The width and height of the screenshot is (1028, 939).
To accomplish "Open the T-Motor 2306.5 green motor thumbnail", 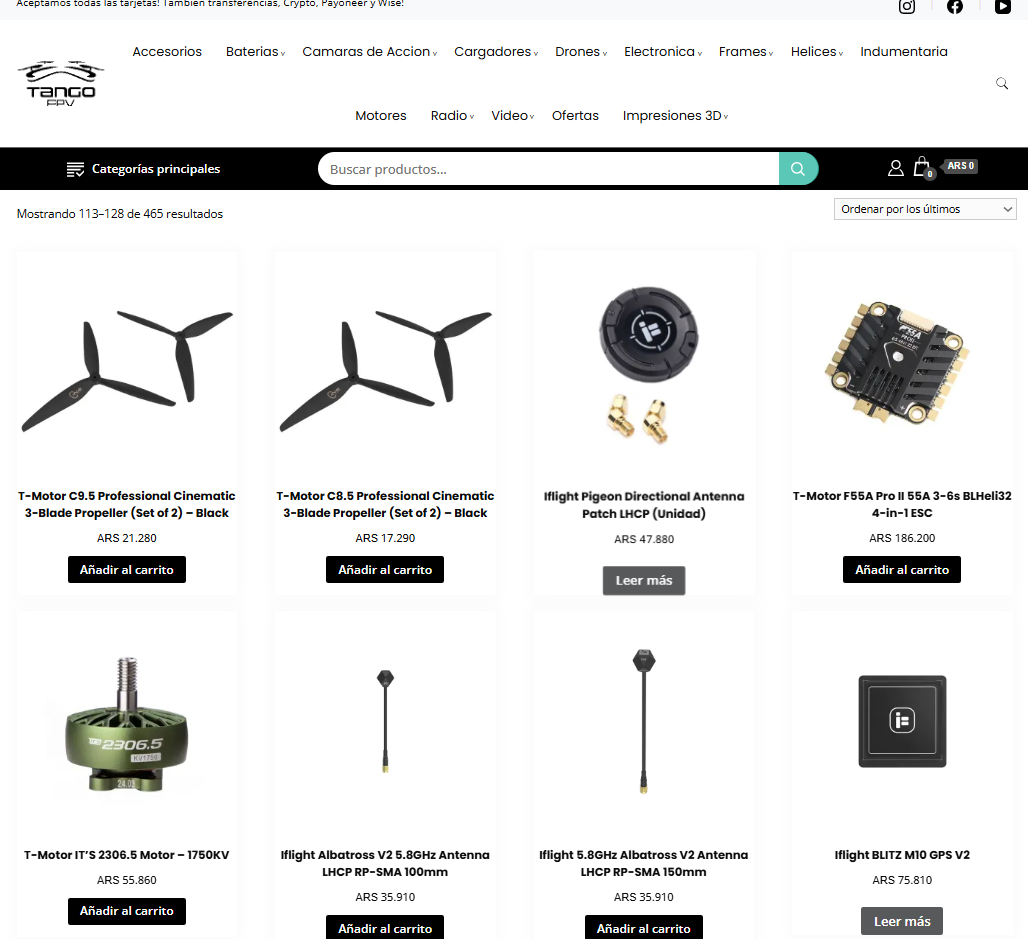I will click(x=127, y=724).
